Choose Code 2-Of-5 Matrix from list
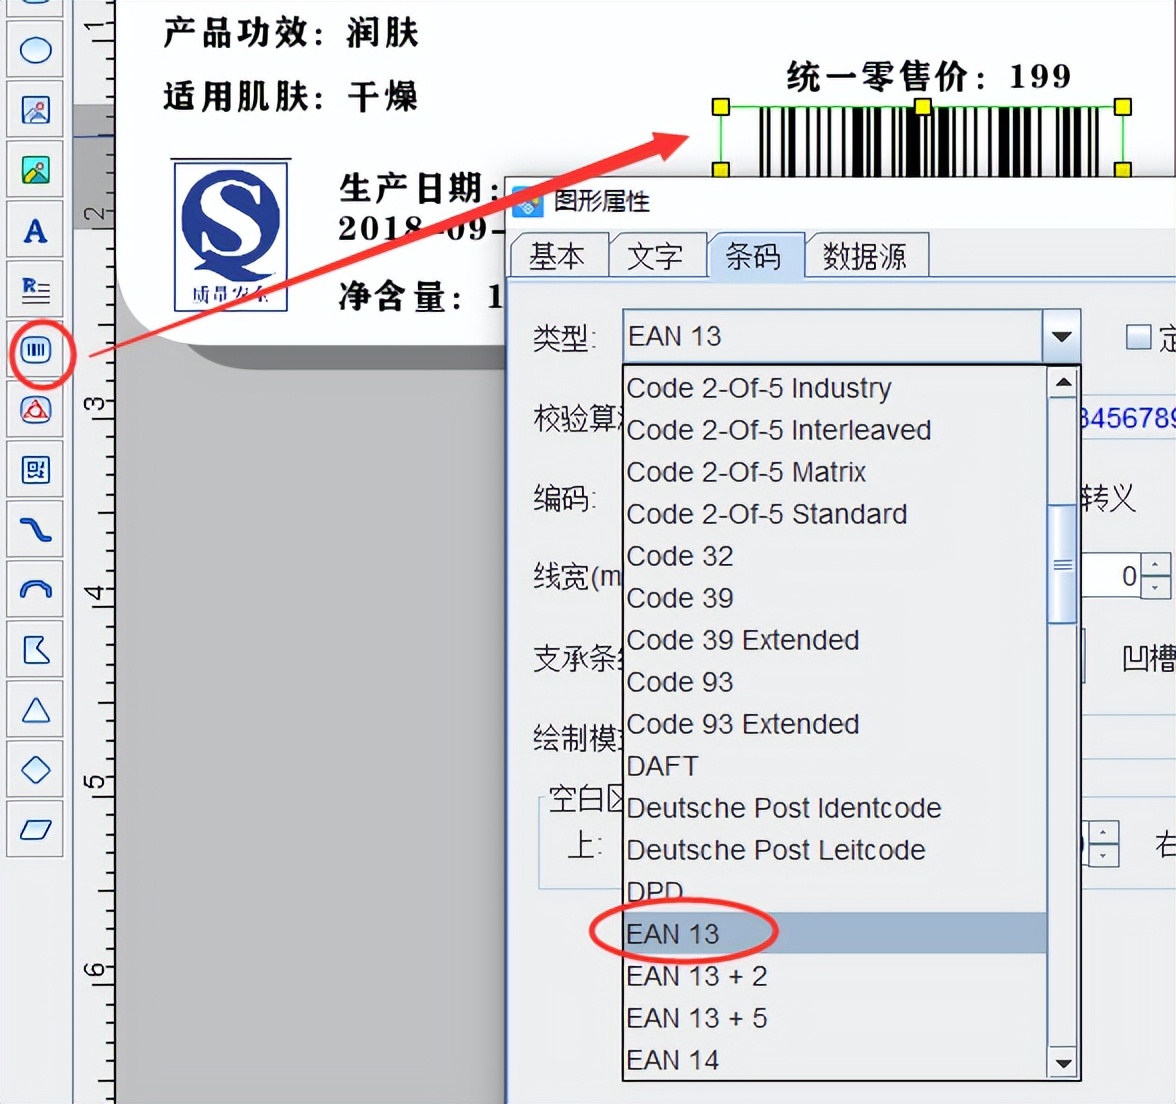 coord(835,472)
